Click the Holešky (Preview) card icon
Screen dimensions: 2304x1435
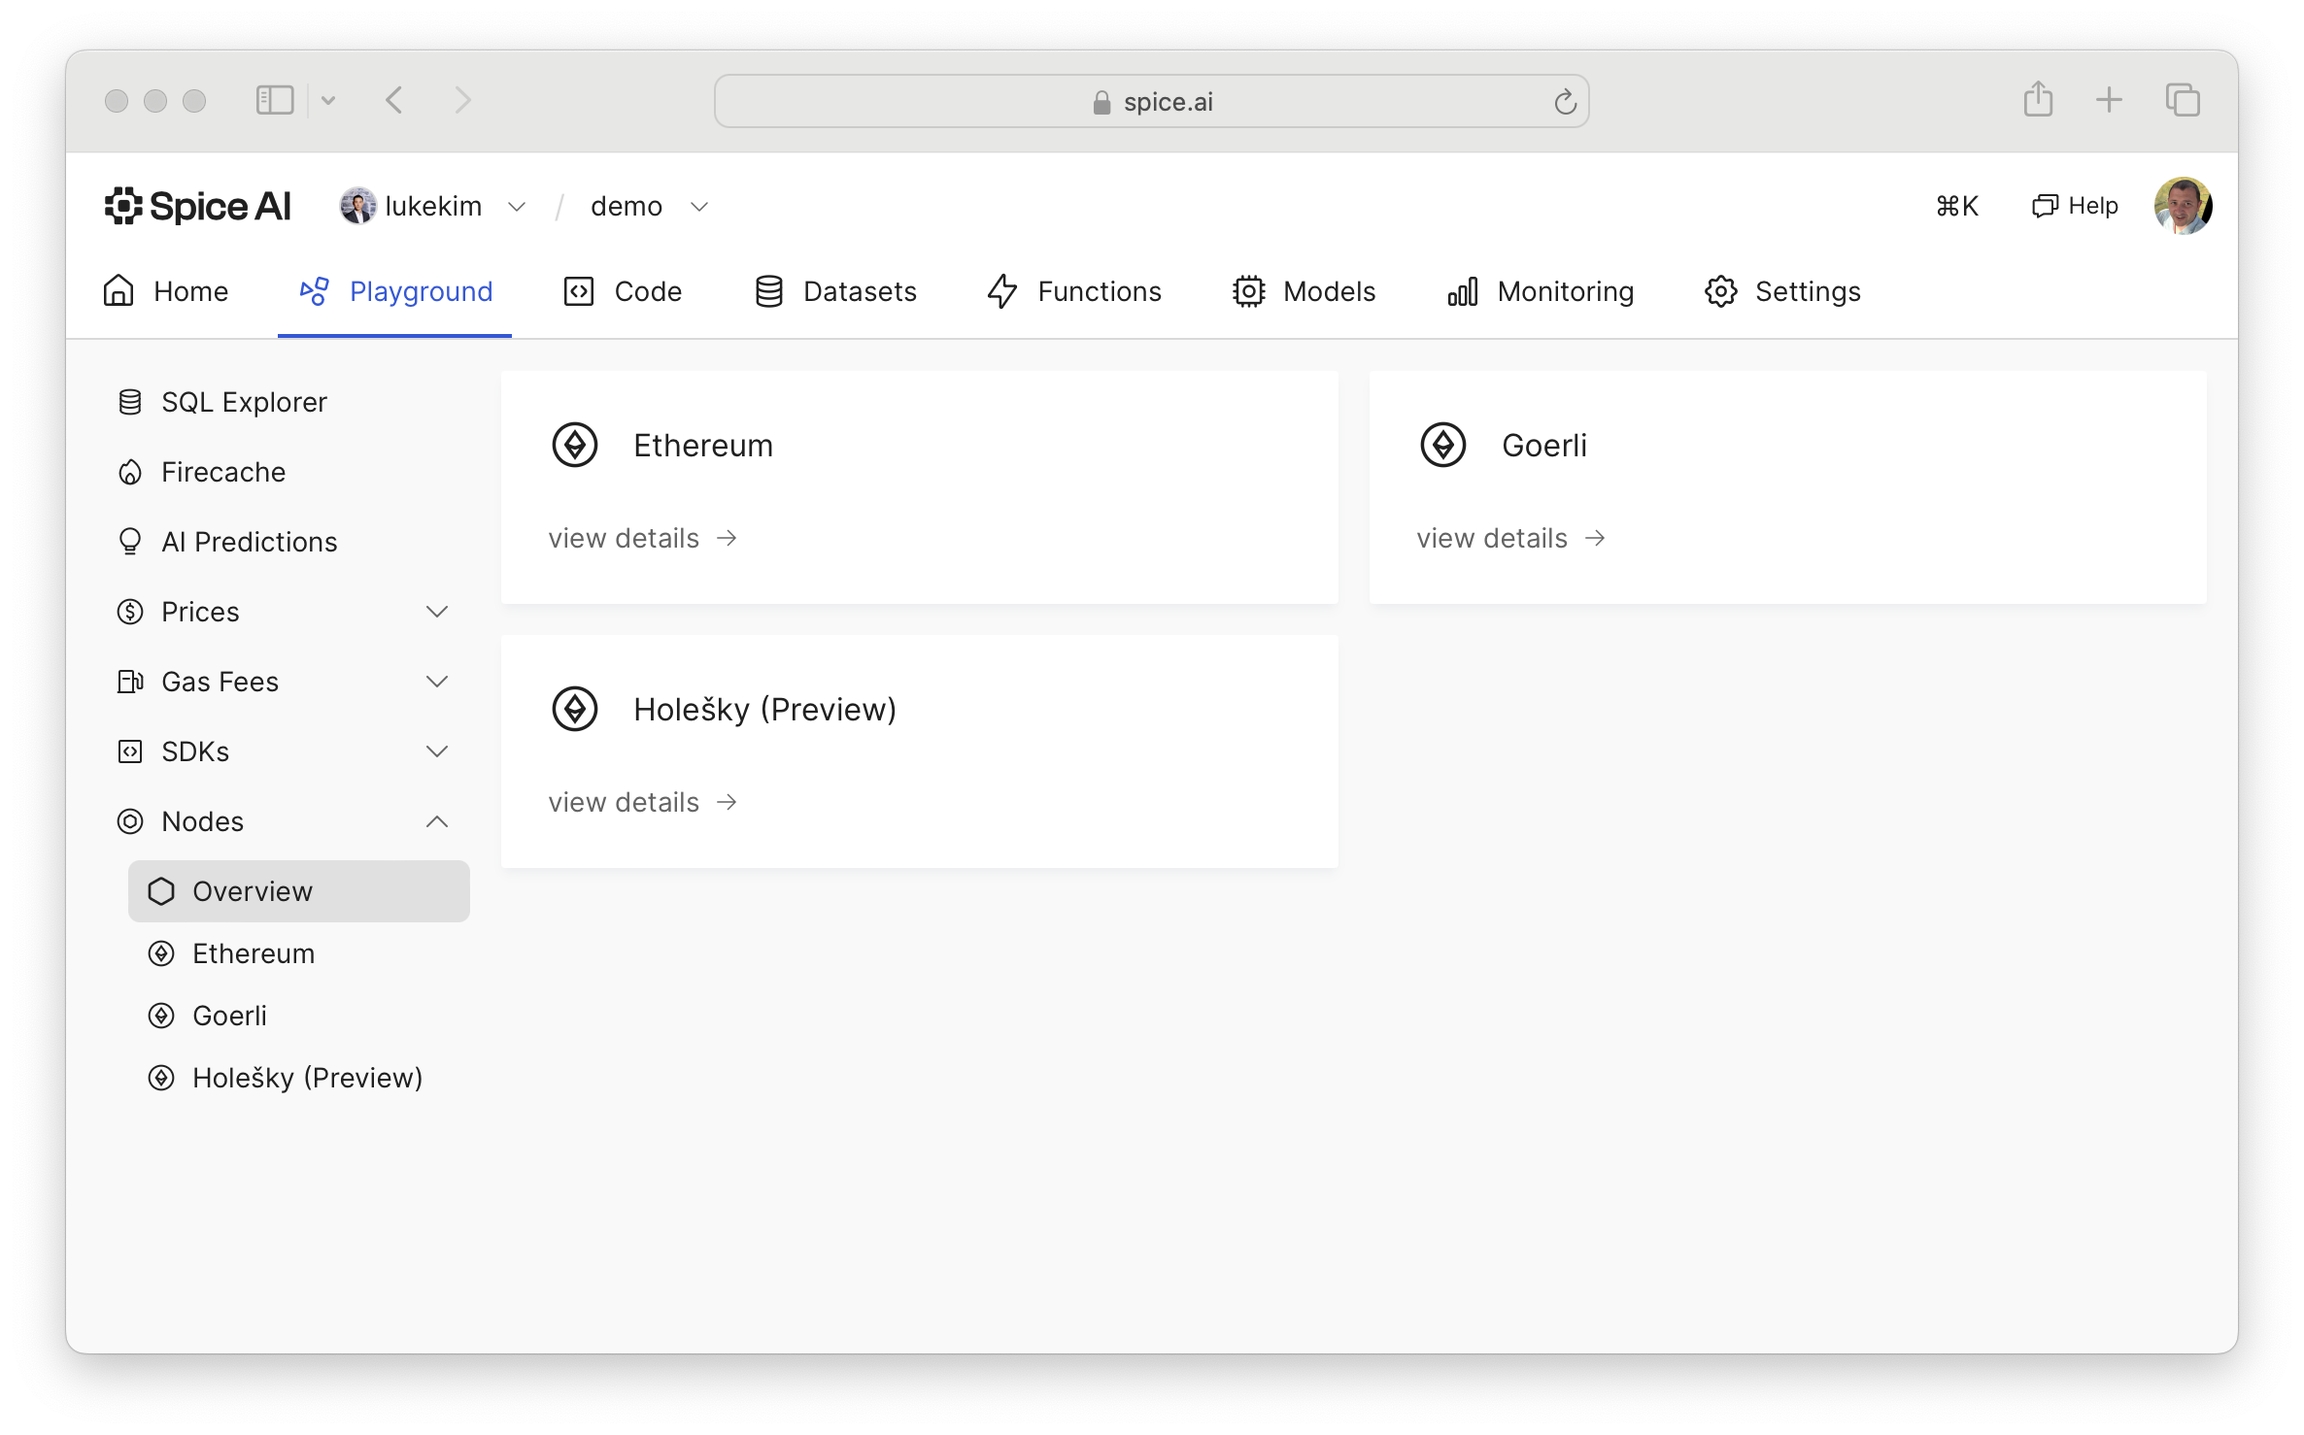pyautogui.click(x=575, y=709)
